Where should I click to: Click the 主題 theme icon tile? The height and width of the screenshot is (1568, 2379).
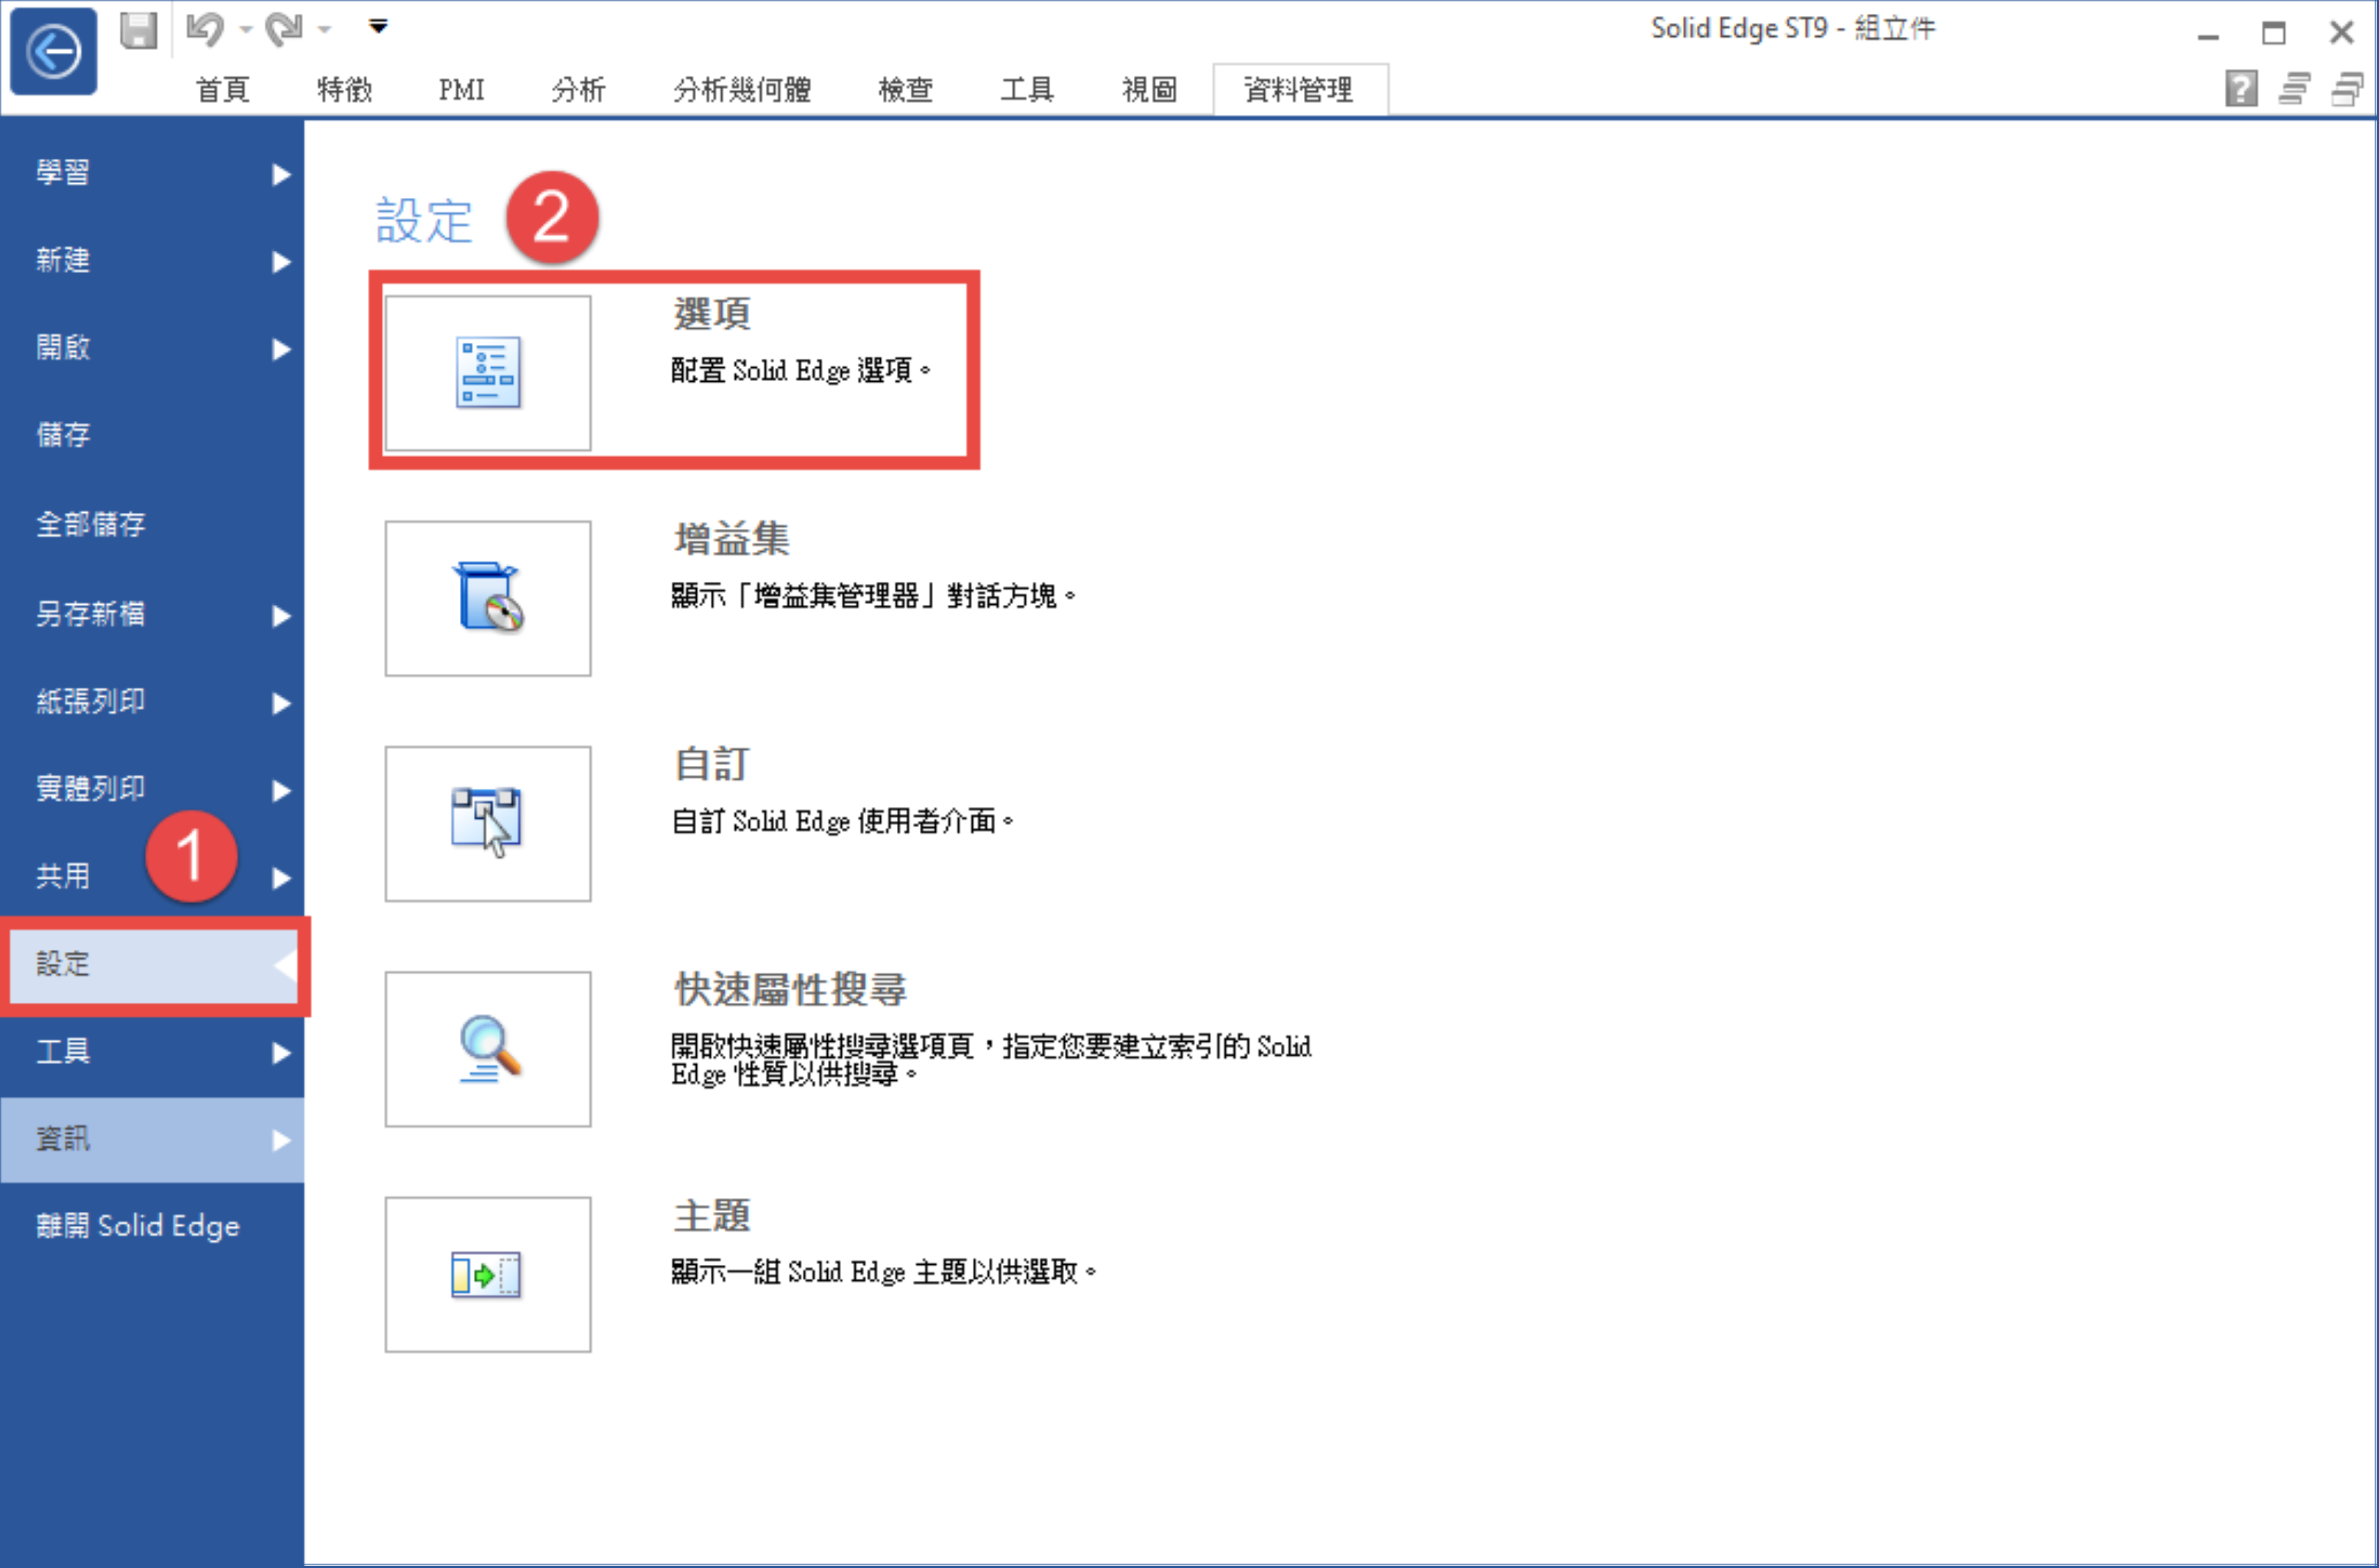coord(488,1275)
